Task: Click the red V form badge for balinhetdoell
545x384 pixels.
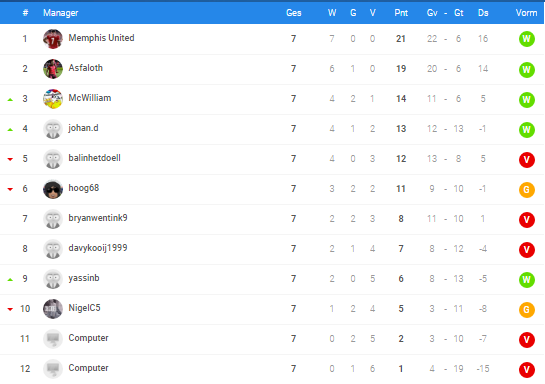Action: click(527, 160)
